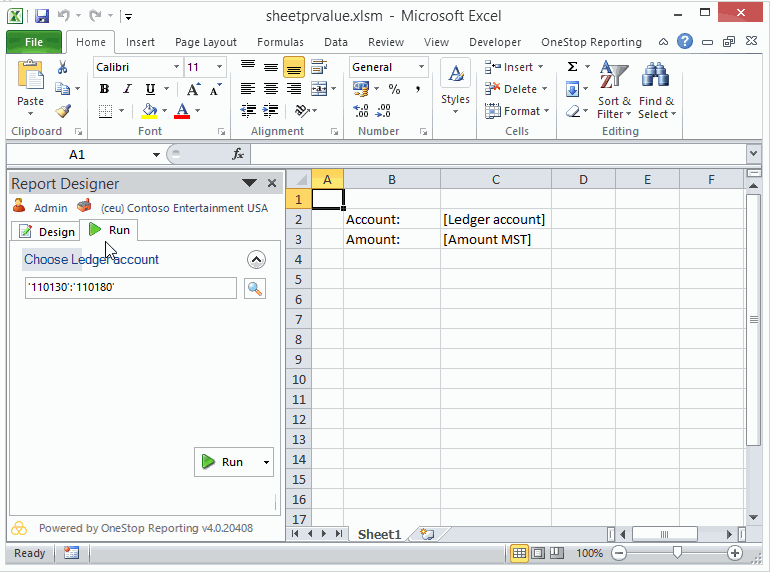This screenshot has width=770, height=572.
Task: Toggle Italic formatting
Action: click(127, 89)
